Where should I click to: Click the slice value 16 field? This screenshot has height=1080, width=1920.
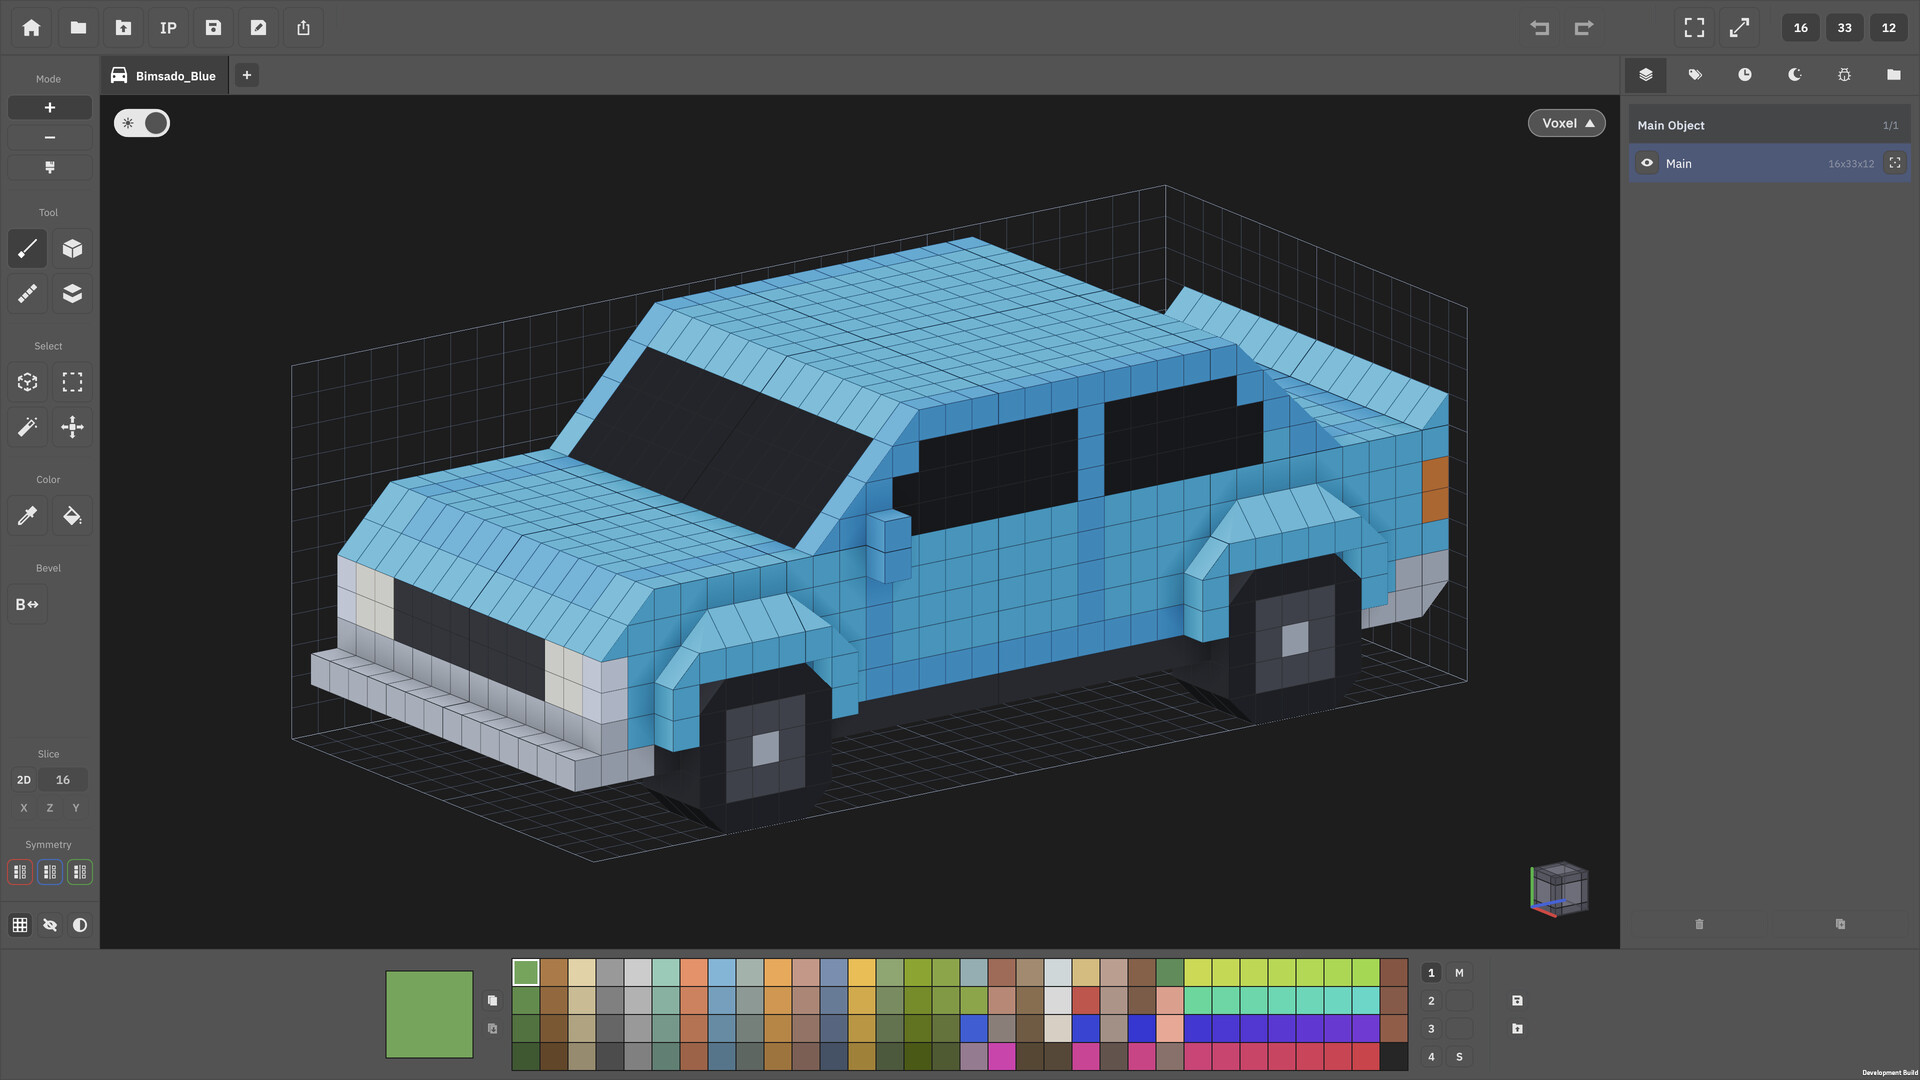click(63, 780)
